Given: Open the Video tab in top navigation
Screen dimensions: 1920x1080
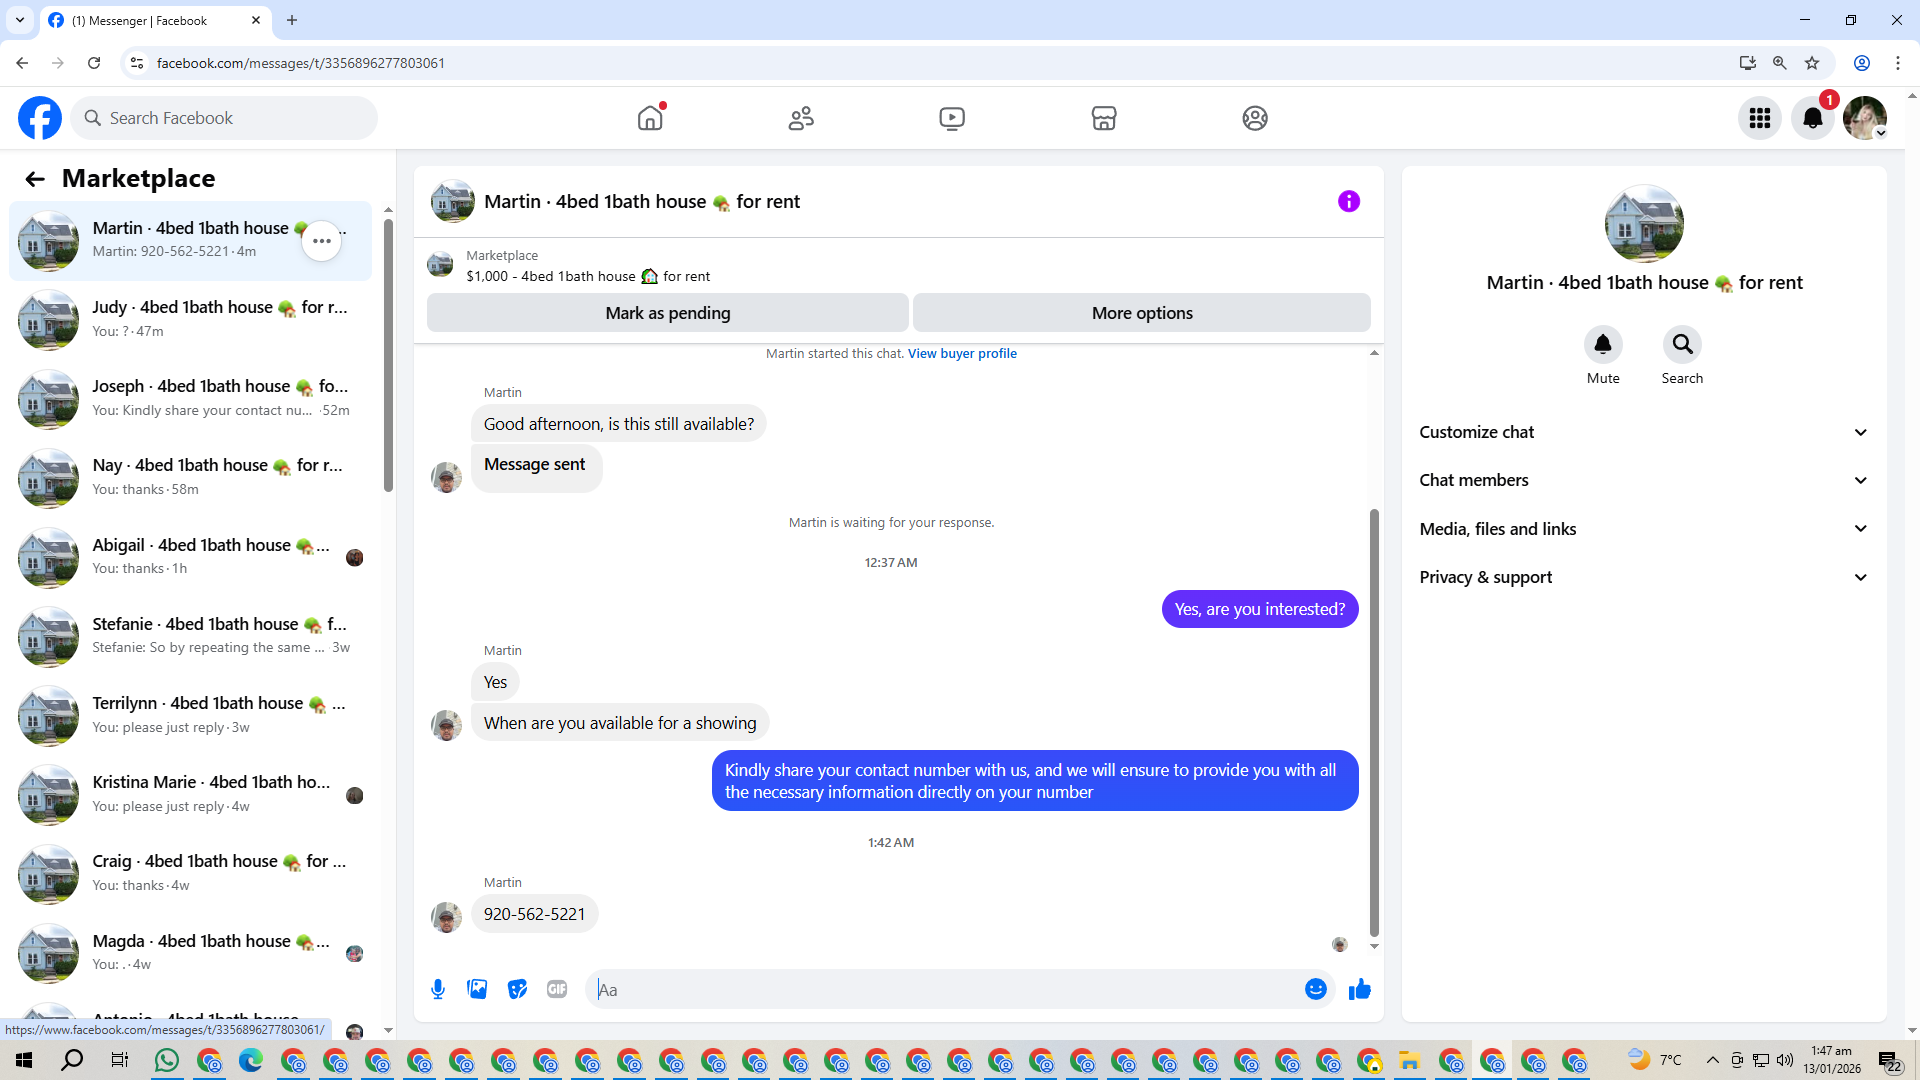Looking at the screenshot, I should pos(951,118).
